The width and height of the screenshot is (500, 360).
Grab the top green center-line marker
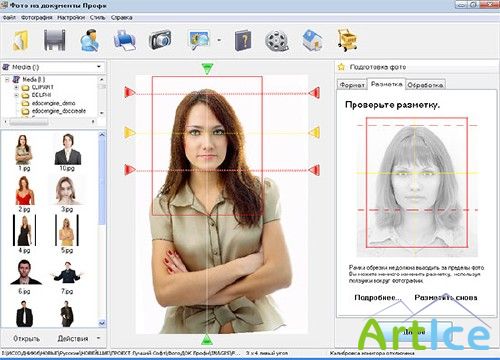click(207, 69)
